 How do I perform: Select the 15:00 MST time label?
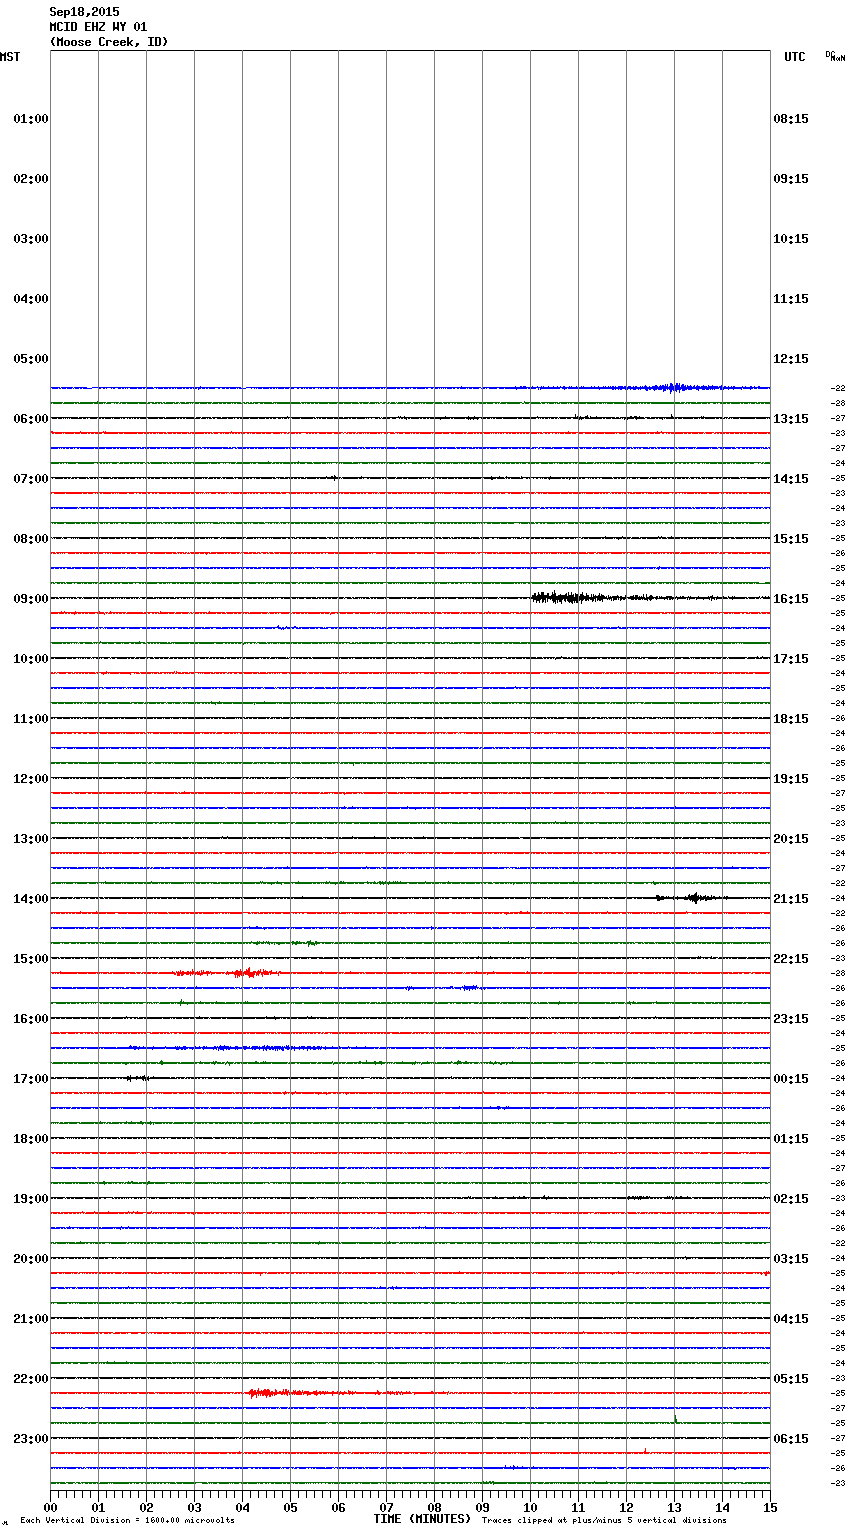31,959
